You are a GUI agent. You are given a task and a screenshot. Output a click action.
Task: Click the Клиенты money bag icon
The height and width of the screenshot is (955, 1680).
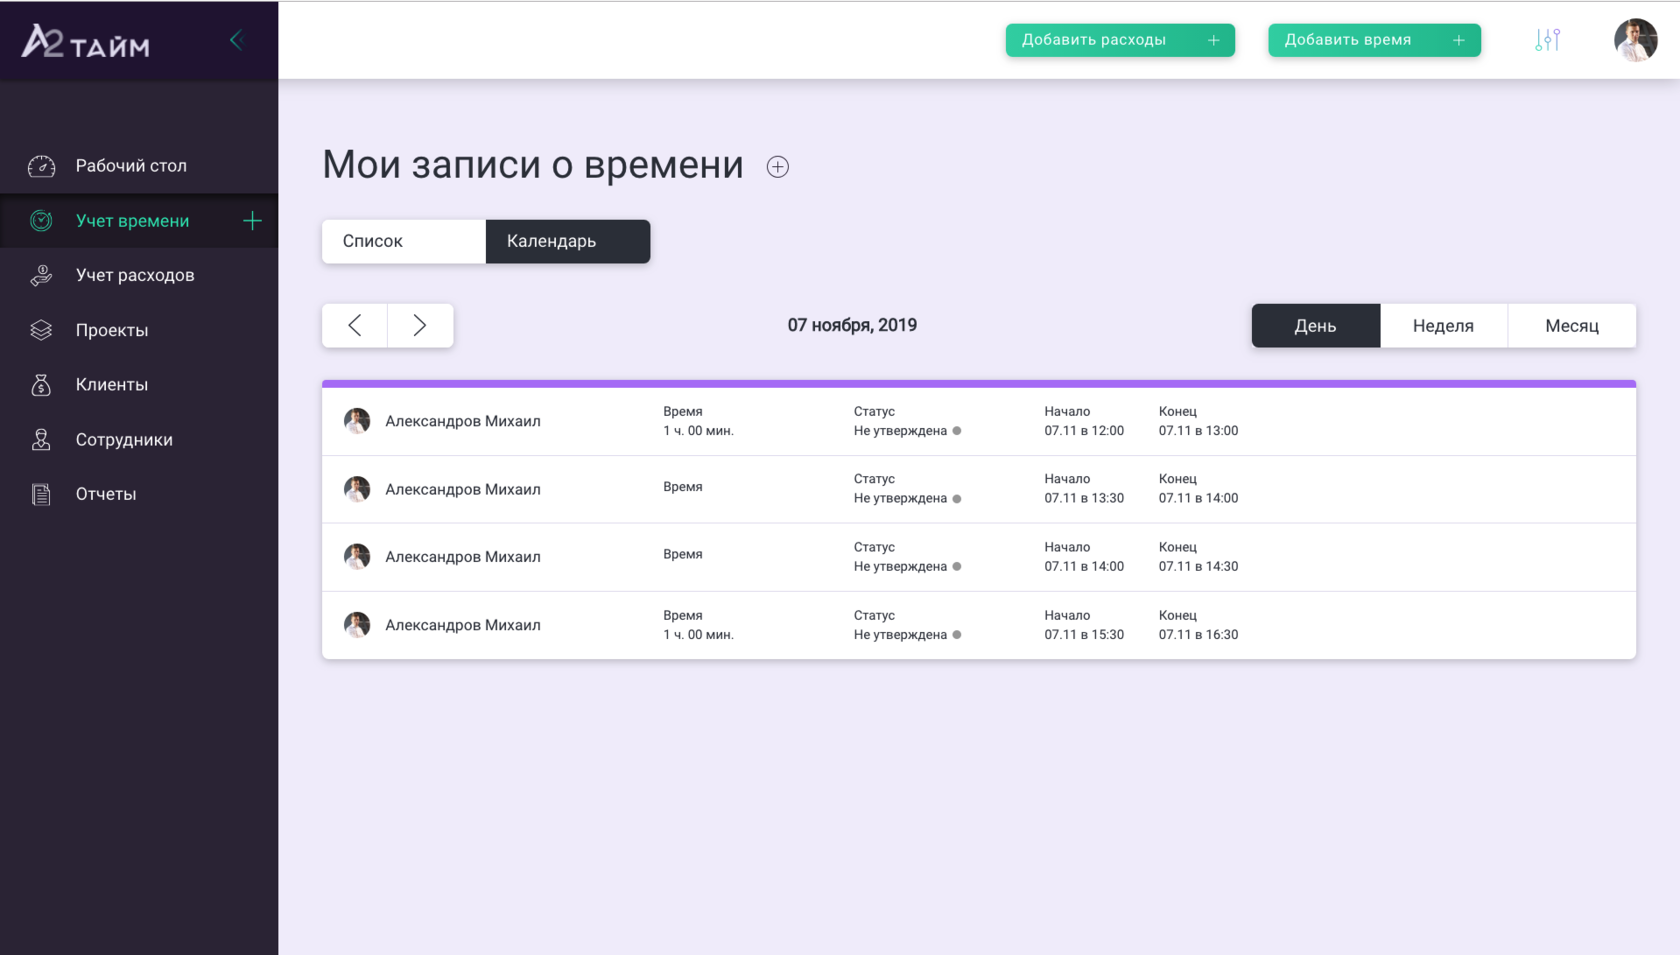click(41, 385)
